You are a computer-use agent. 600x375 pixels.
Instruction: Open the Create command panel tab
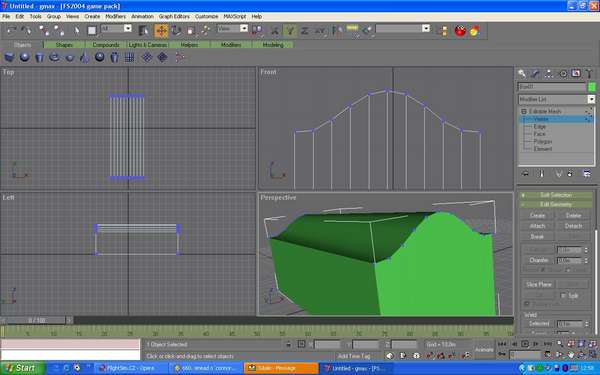coord(522,73)
